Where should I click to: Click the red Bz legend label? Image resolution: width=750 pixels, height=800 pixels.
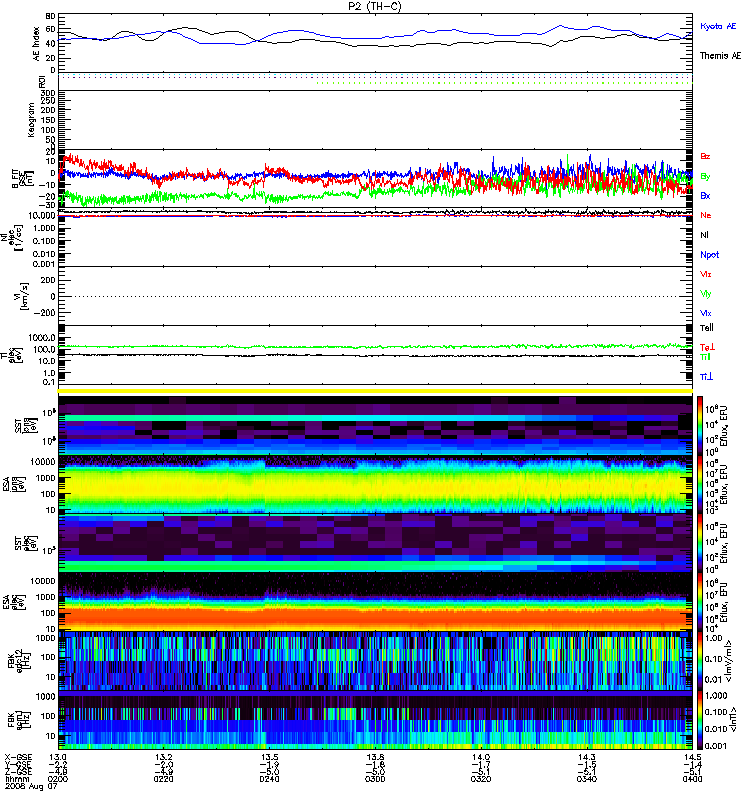click(x=705, y=156)
